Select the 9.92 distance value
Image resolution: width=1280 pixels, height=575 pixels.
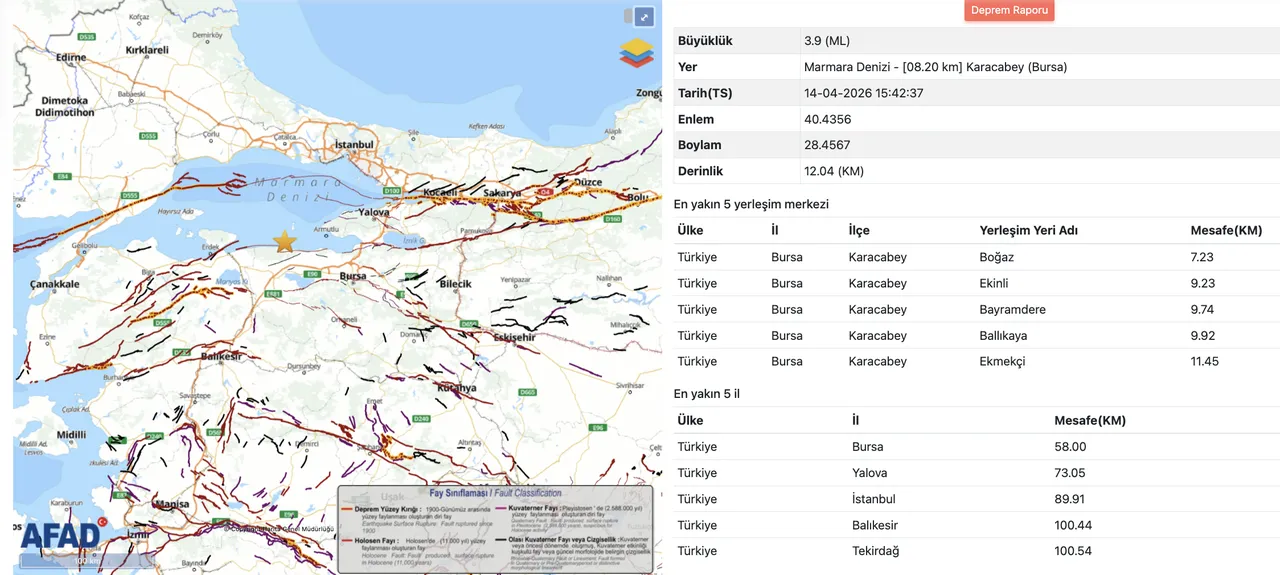pyautogui.click(x=1203, y=335)
